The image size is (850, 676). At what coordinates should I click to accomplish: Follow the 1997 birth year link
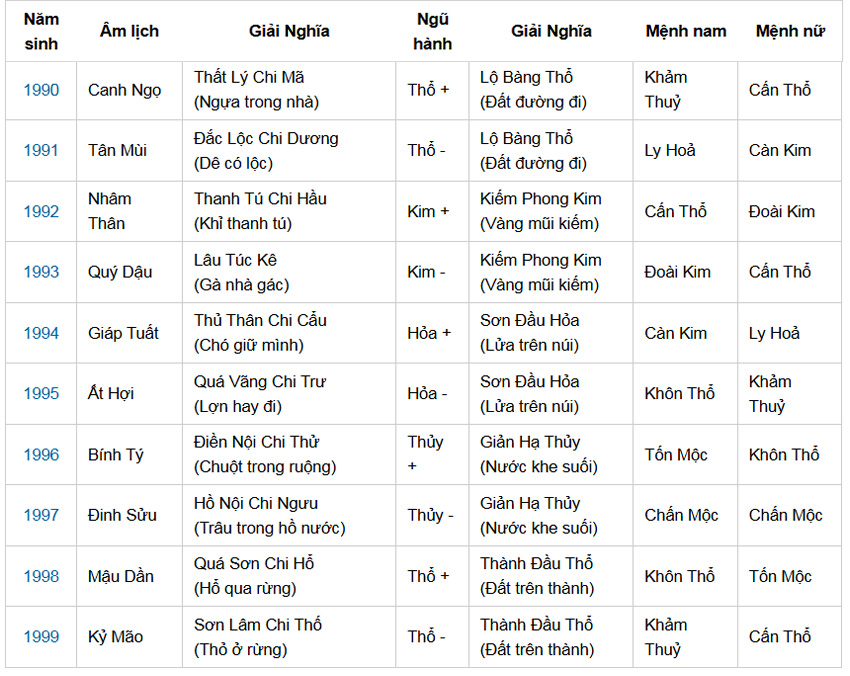tap(41, 516)
